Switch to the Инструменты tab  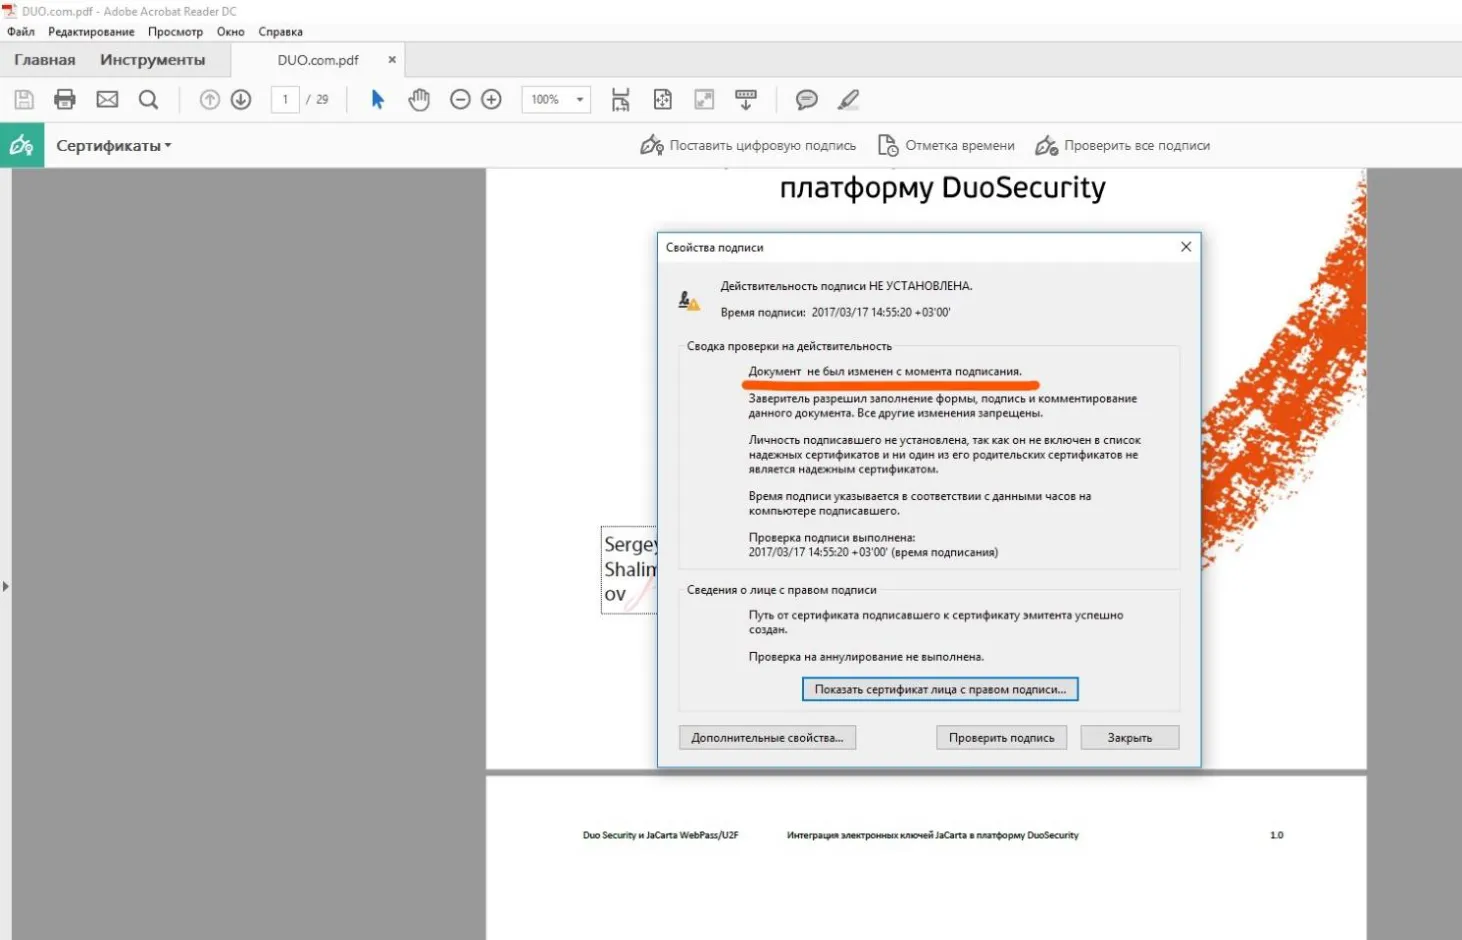(x=152, y=60)
